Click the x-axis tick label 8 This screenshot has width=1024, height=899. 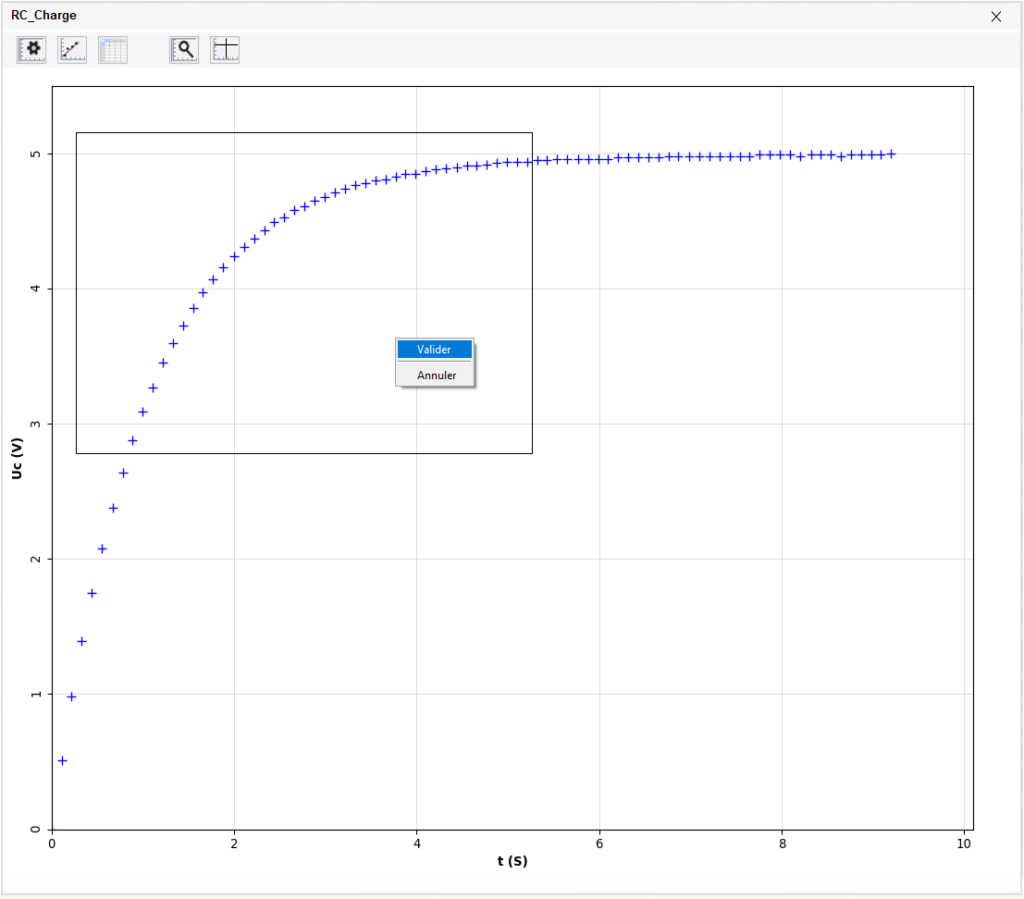(781, 844)
